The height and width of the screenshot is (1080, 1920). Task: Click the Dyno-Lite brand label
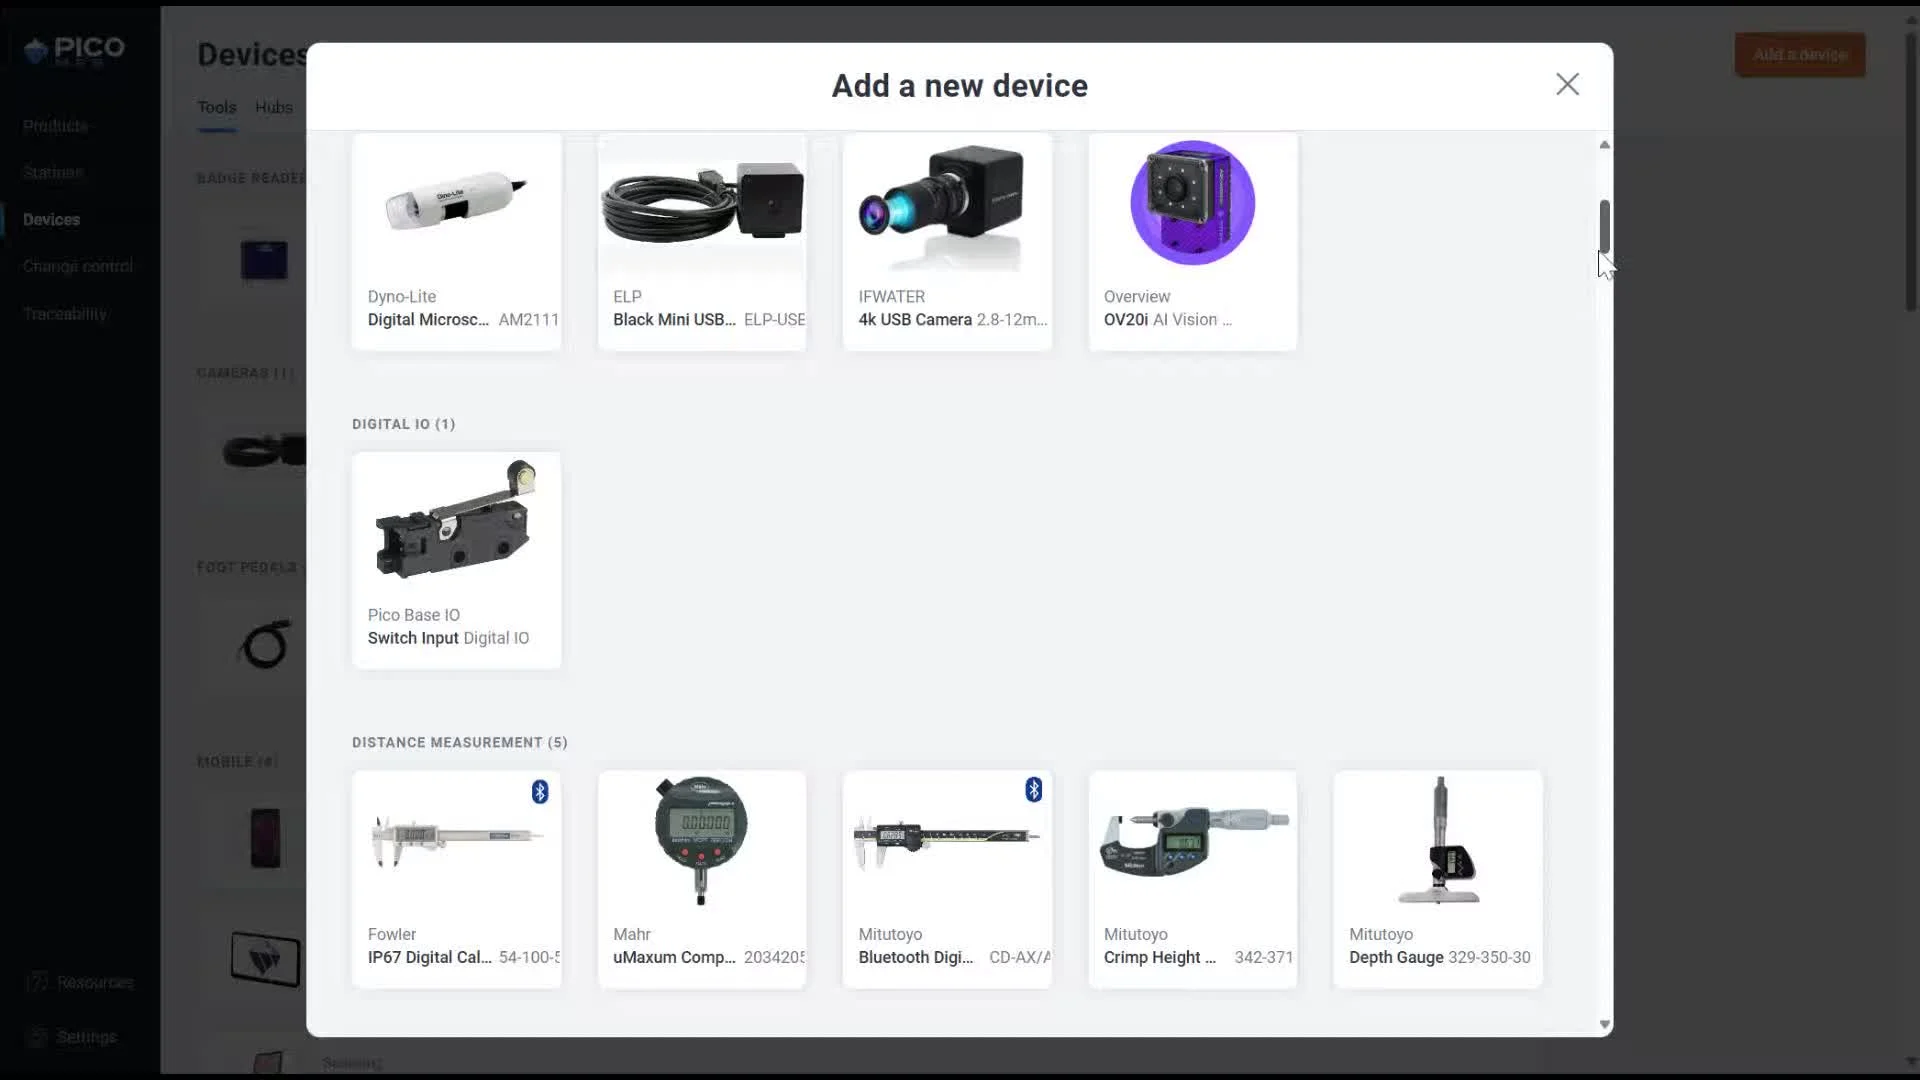coord(401,296)
